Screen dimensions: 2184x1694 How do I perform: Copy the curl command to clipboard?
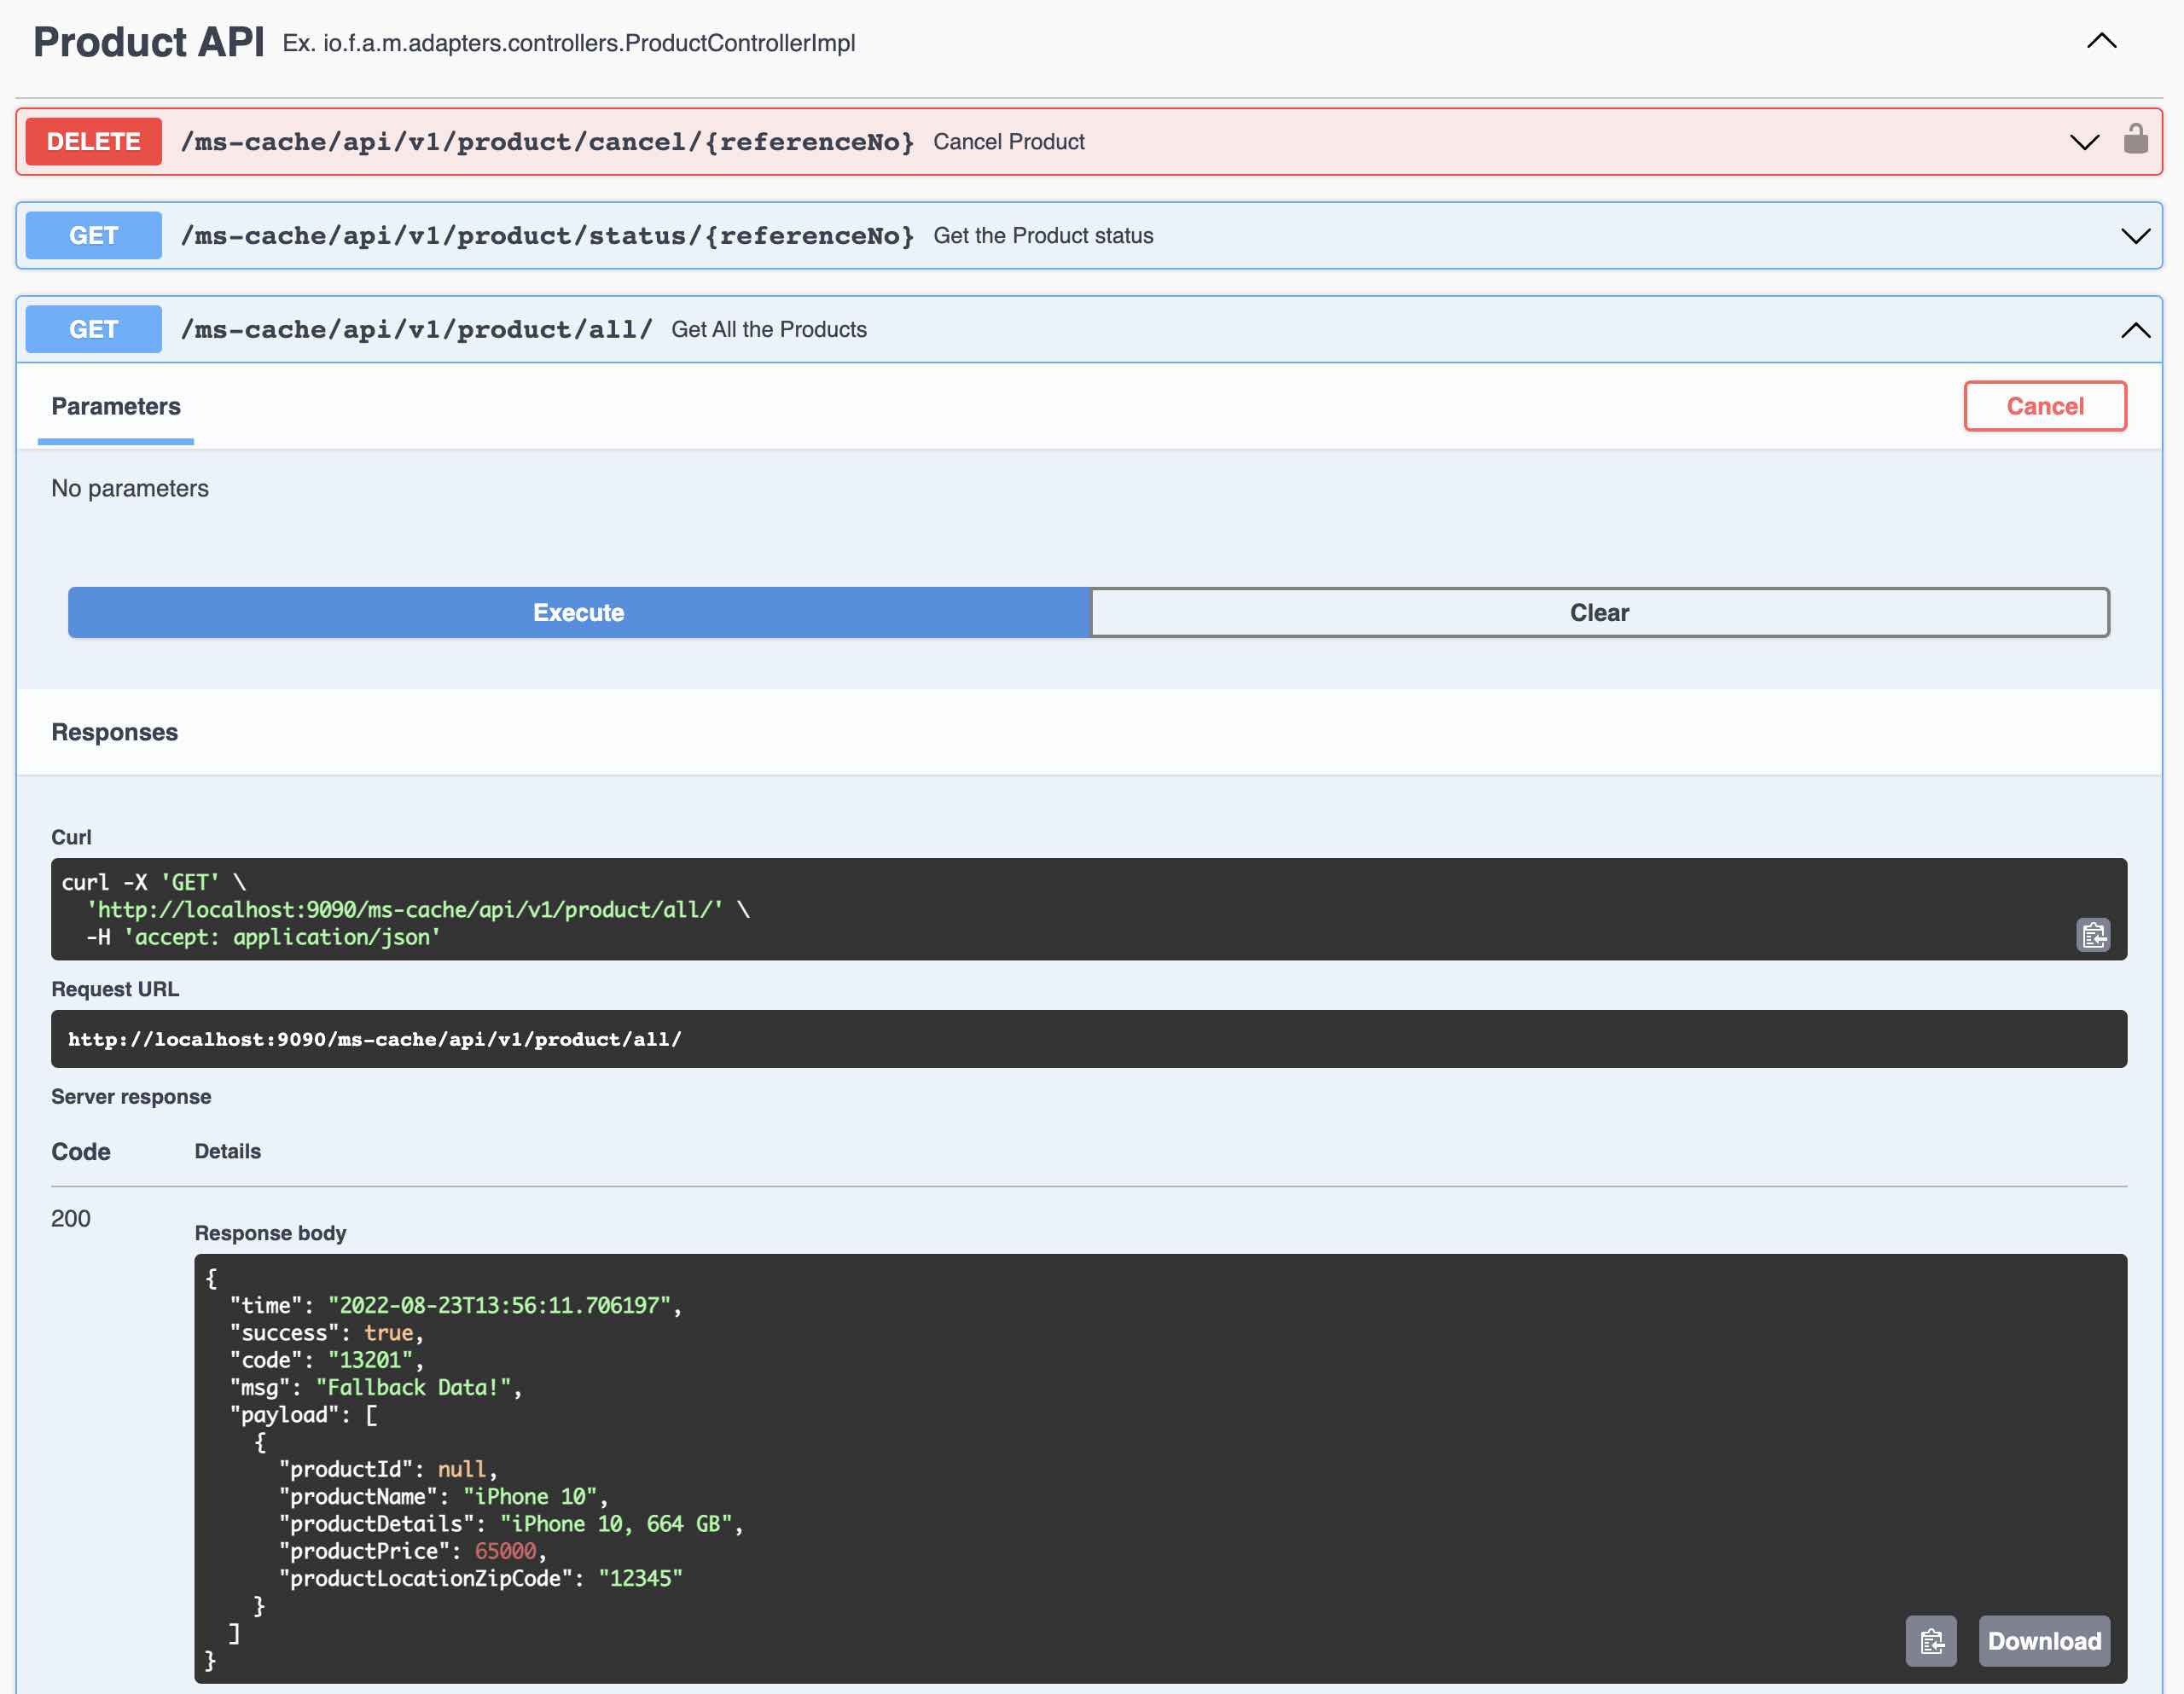pyautogui.click(x=2092, y=935)
